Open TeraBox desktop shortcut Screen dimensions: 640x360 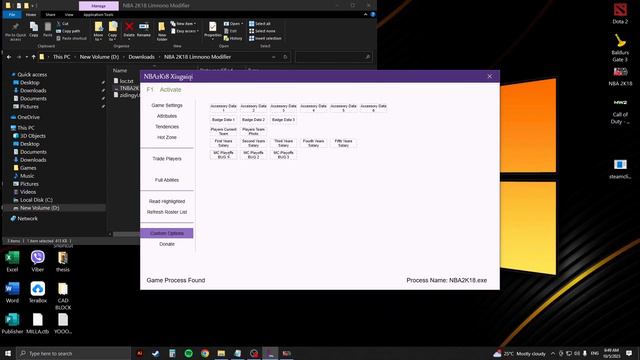point(38,292)
